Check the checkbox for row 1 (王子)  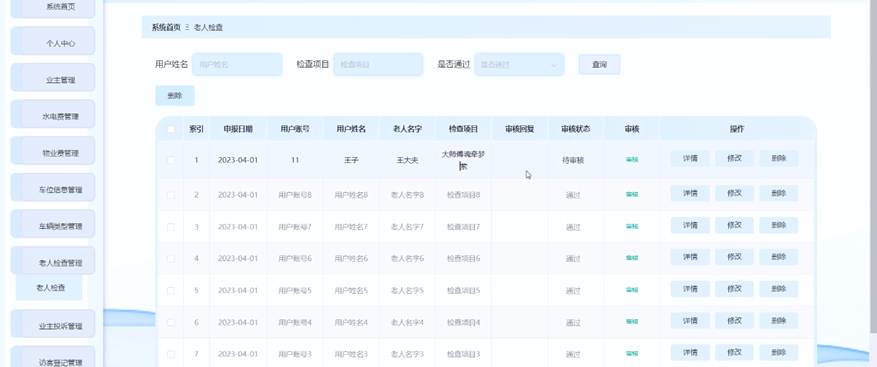click(x=171, y=160)
